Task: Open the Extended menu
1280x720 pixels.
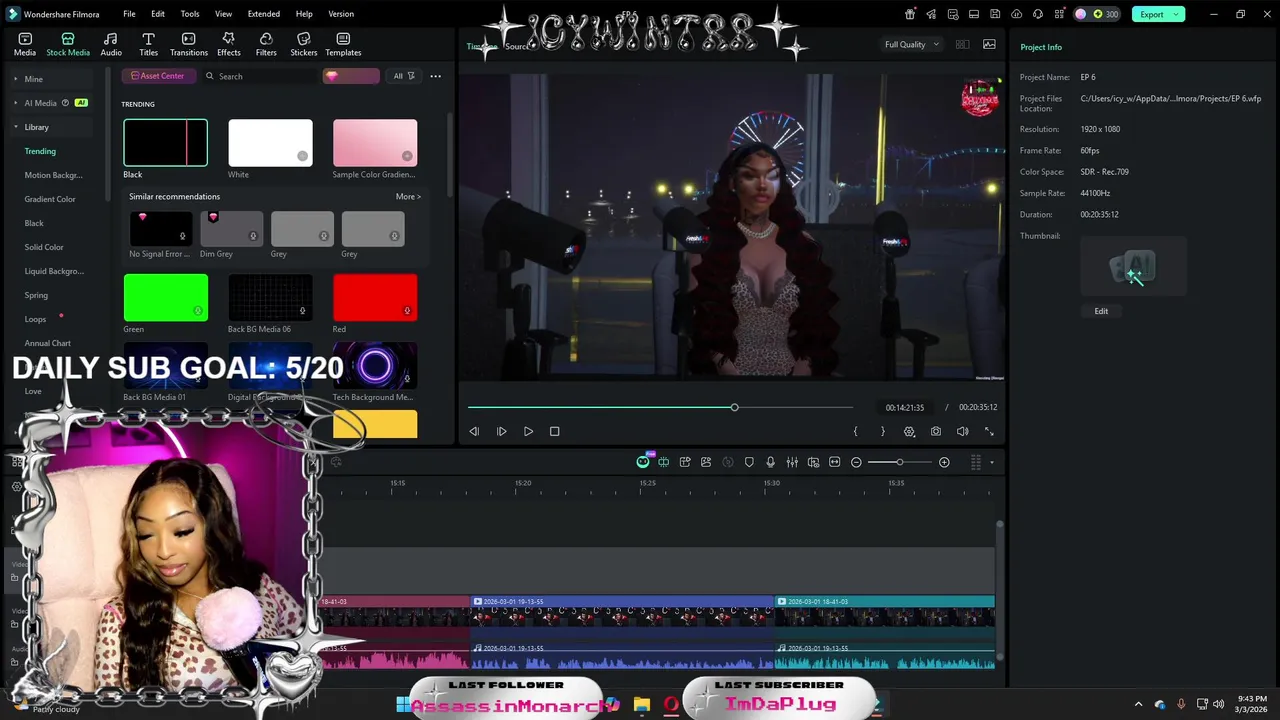Action: [x=264, y=14]
